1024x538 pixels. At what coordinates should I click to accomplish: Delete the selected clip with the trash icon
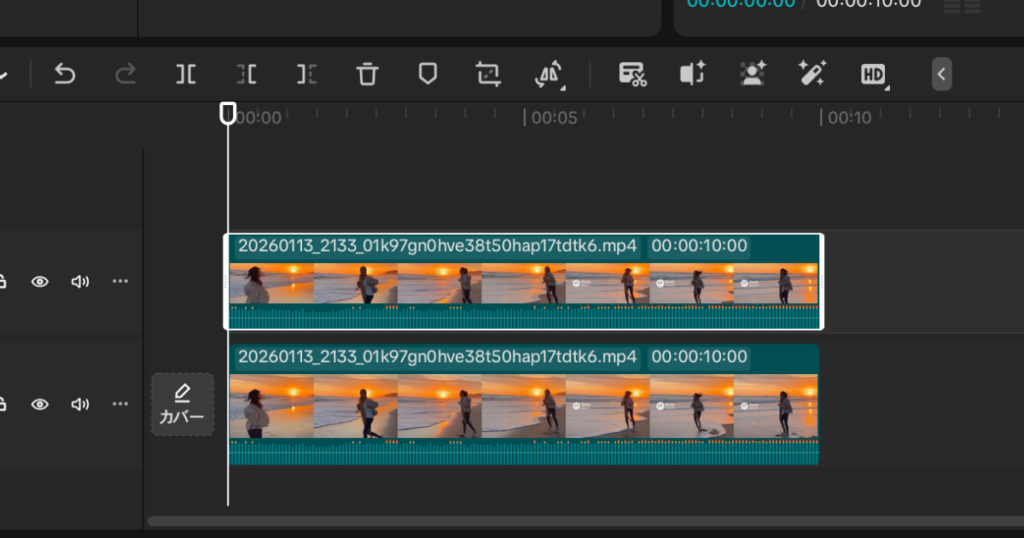point(368,74)
